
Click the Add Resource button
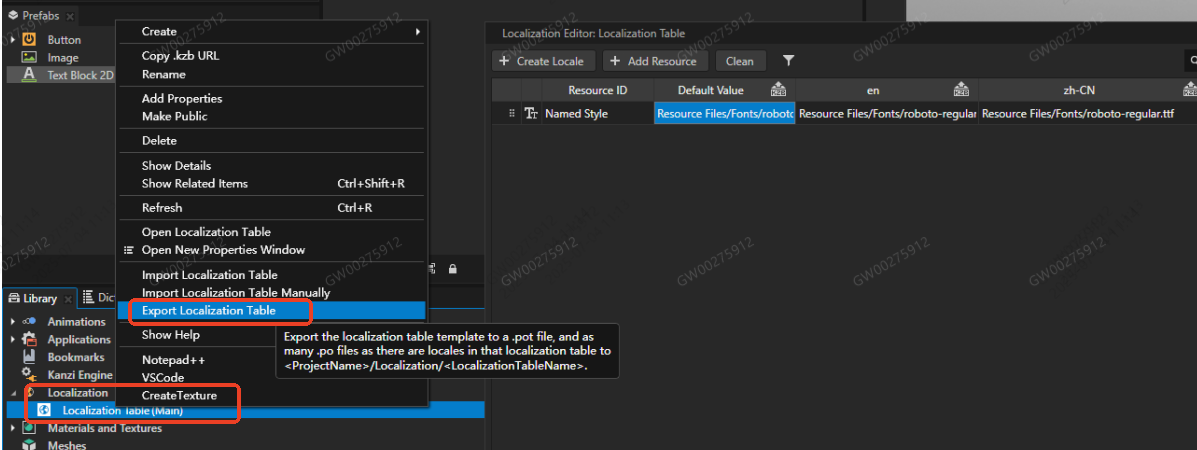655,61
